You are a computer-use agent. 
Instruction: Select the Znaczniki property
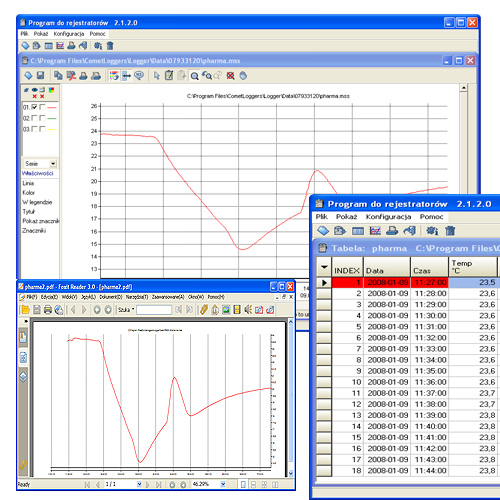pyautogui.click(x=34, y=230)
